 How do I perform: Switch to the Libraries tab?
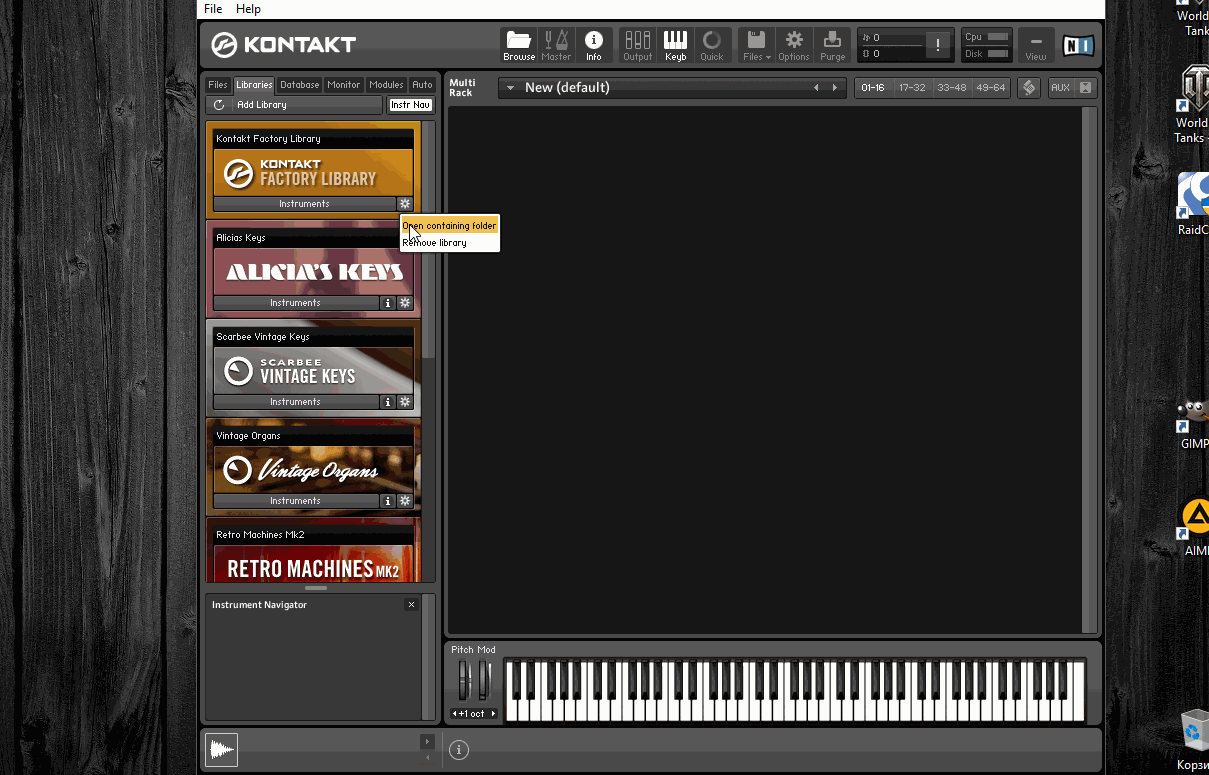tap(254, 85)
